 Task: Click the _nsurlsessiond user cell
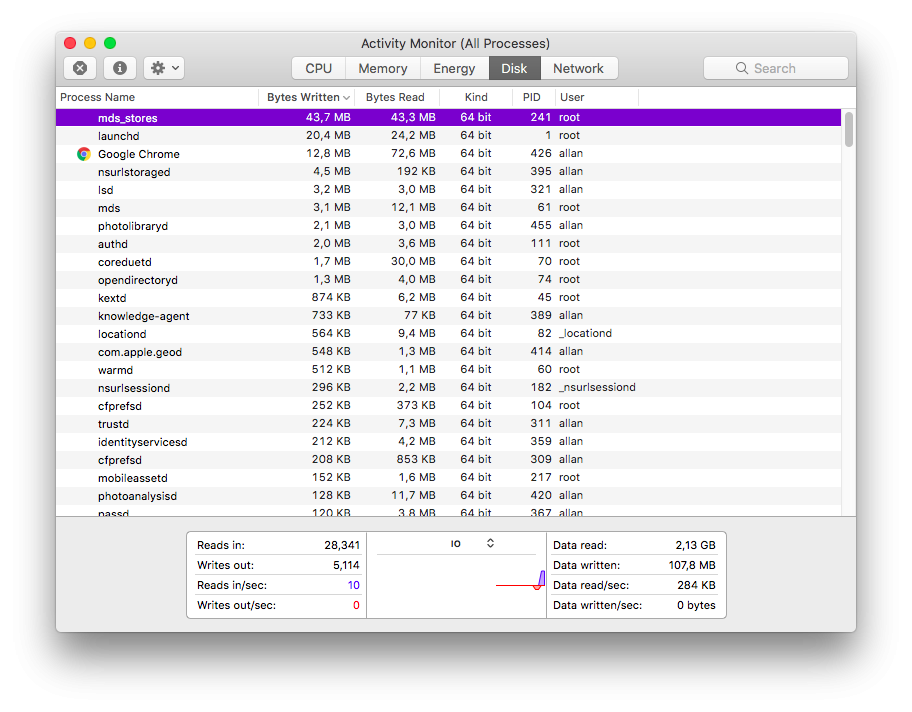tap(597, 387)
